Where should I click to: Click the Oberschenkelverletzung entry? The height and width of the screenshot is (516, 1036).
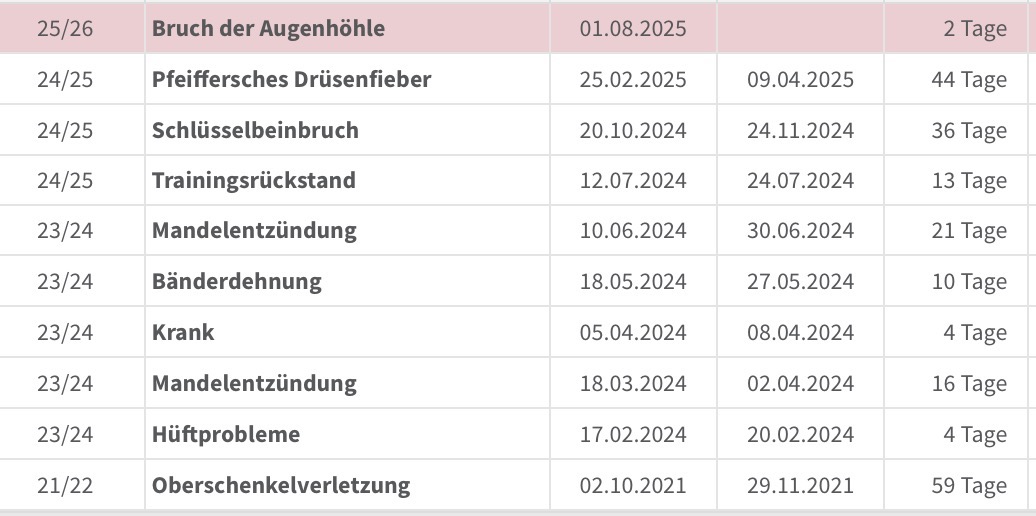(281, 486)
